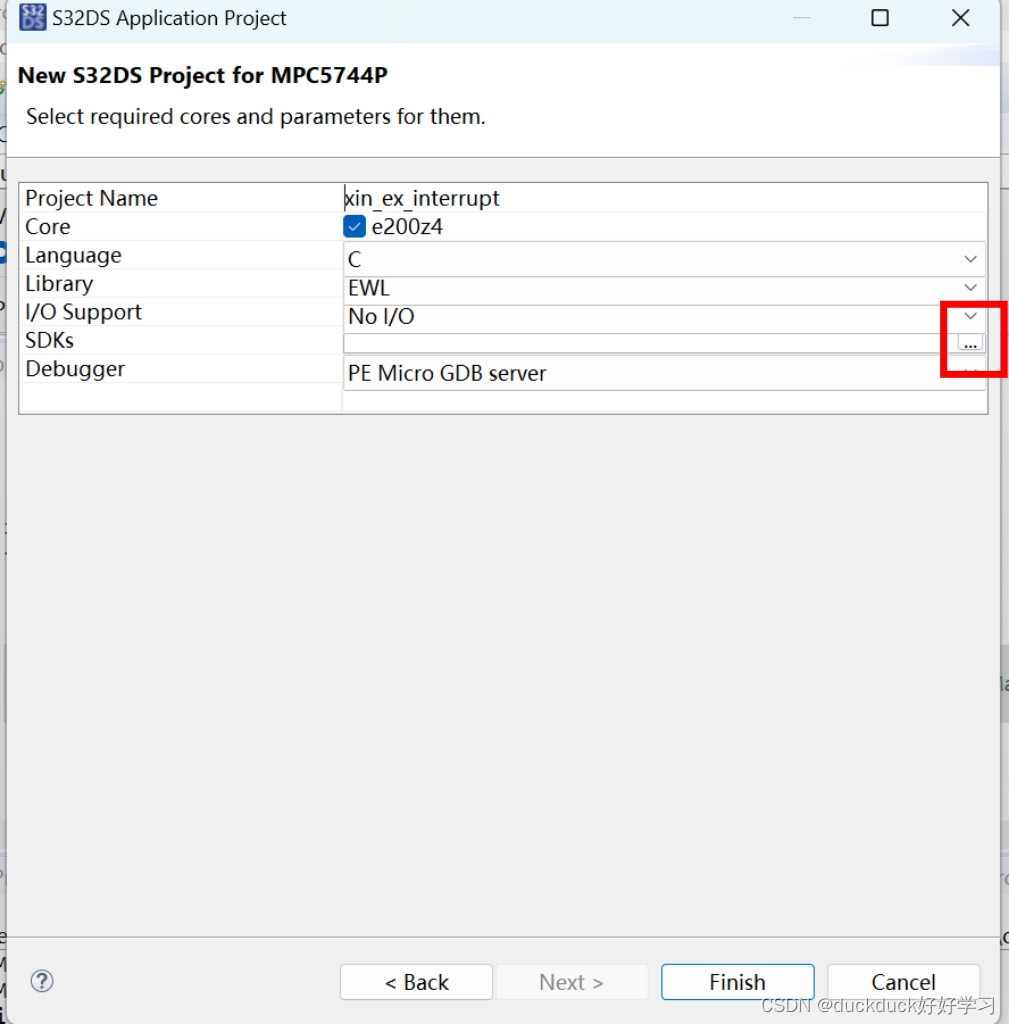The height and width of the screenshot is (1024, 1009).
Task: Uncheck the e200z4 core checkbox
Action: (x=354, y=227)
